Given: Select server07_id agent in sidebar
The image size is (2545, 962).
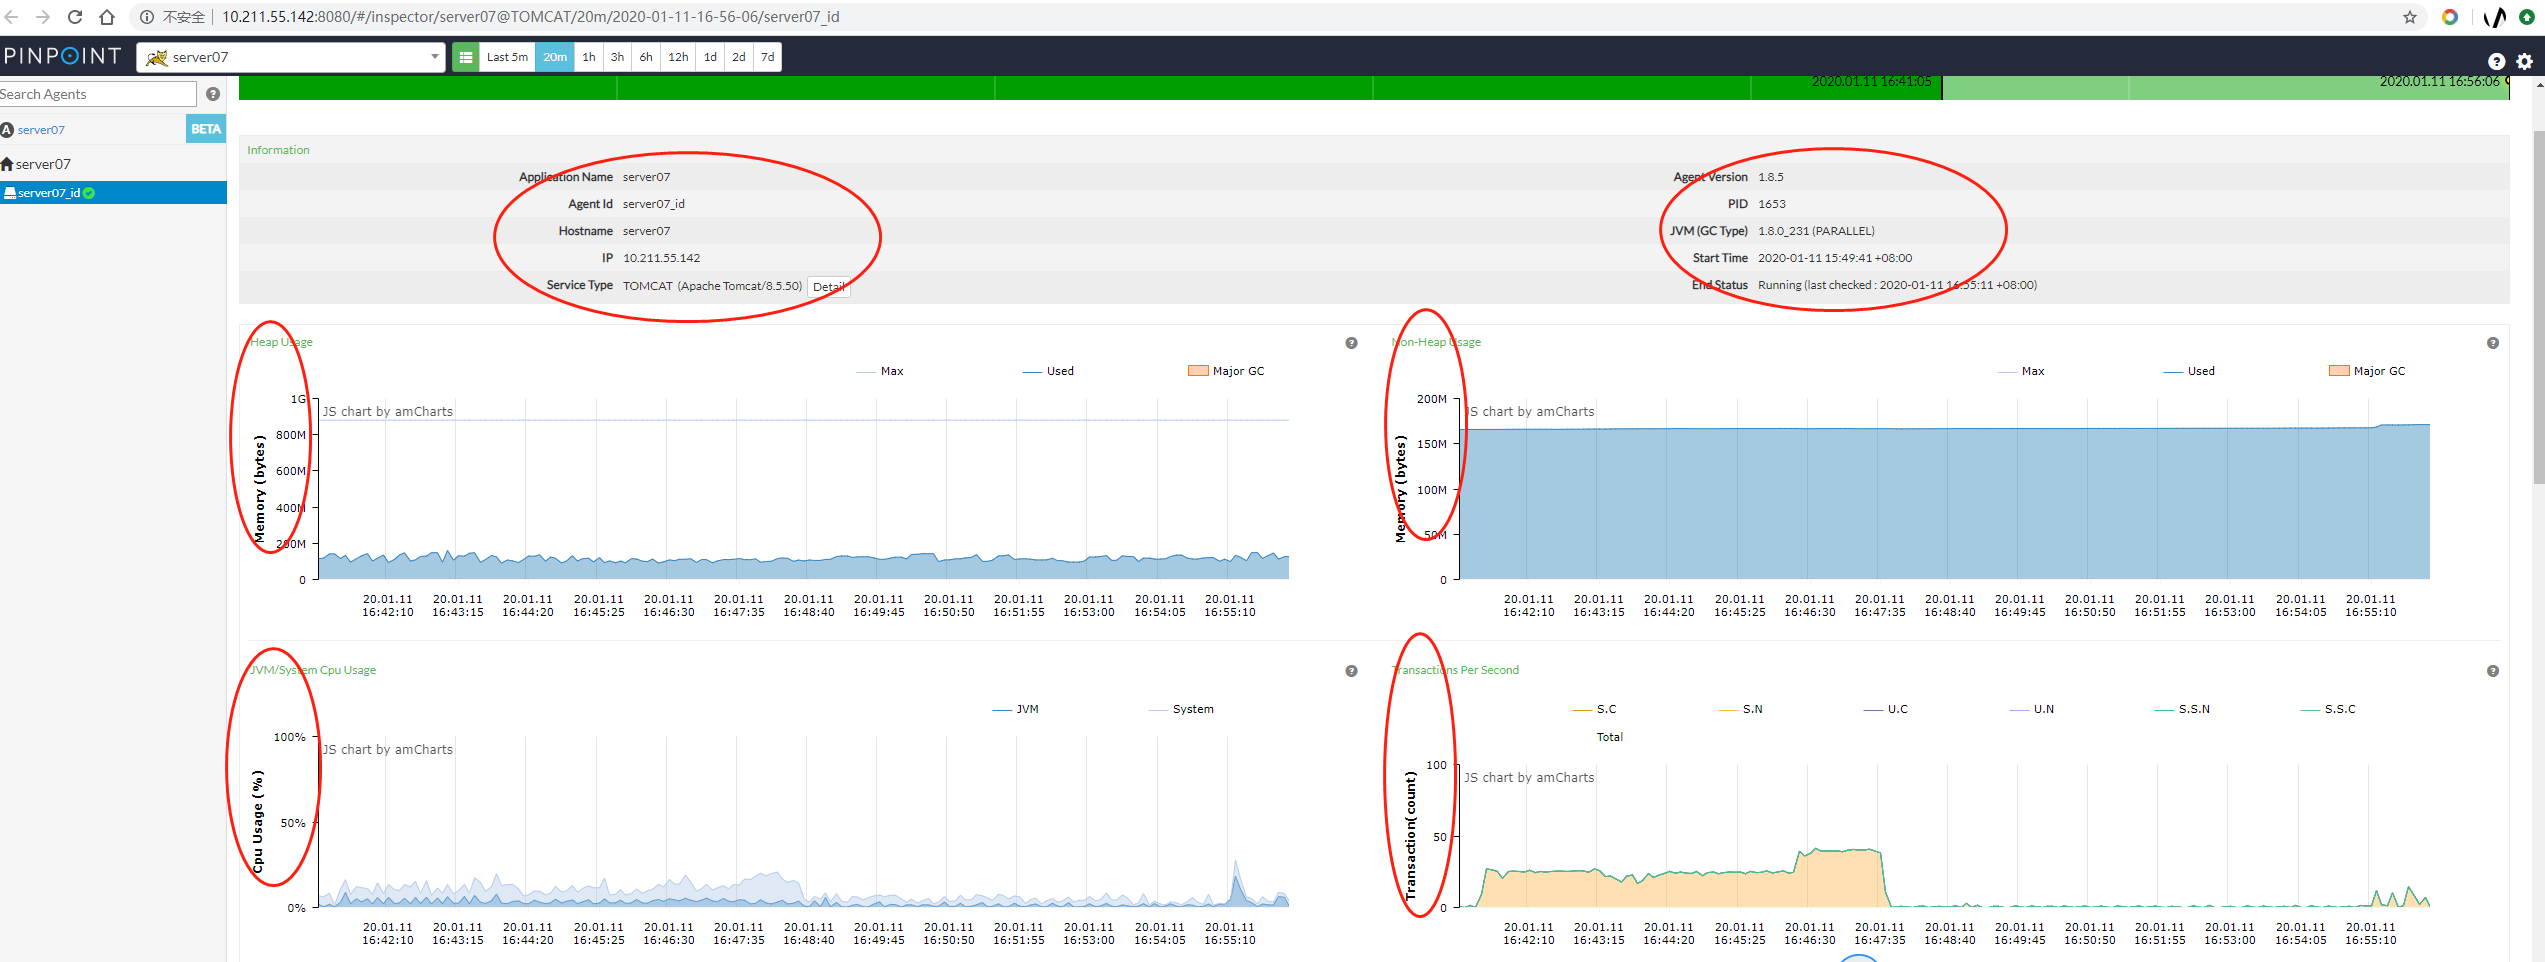Looking at the screenshot, I should [x=50, y=193].
